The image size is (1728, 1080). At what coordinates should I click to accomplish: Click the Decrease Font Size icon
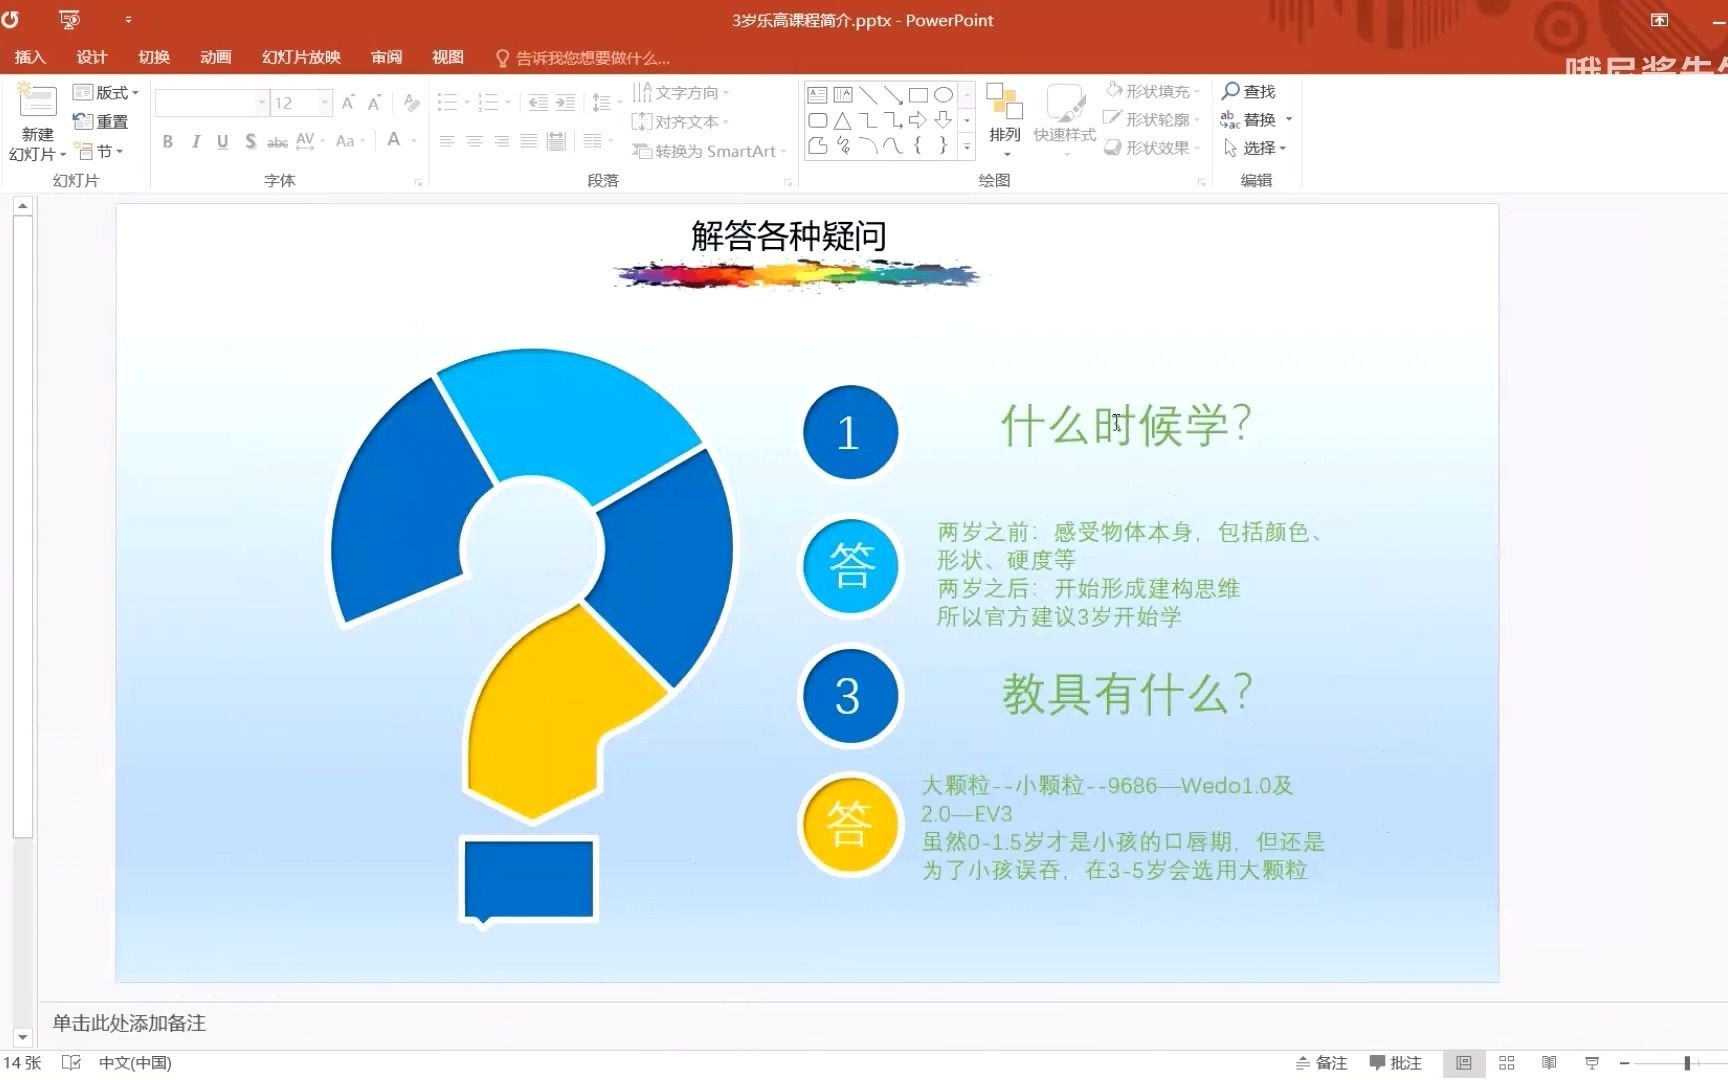(x=374, y=103)
